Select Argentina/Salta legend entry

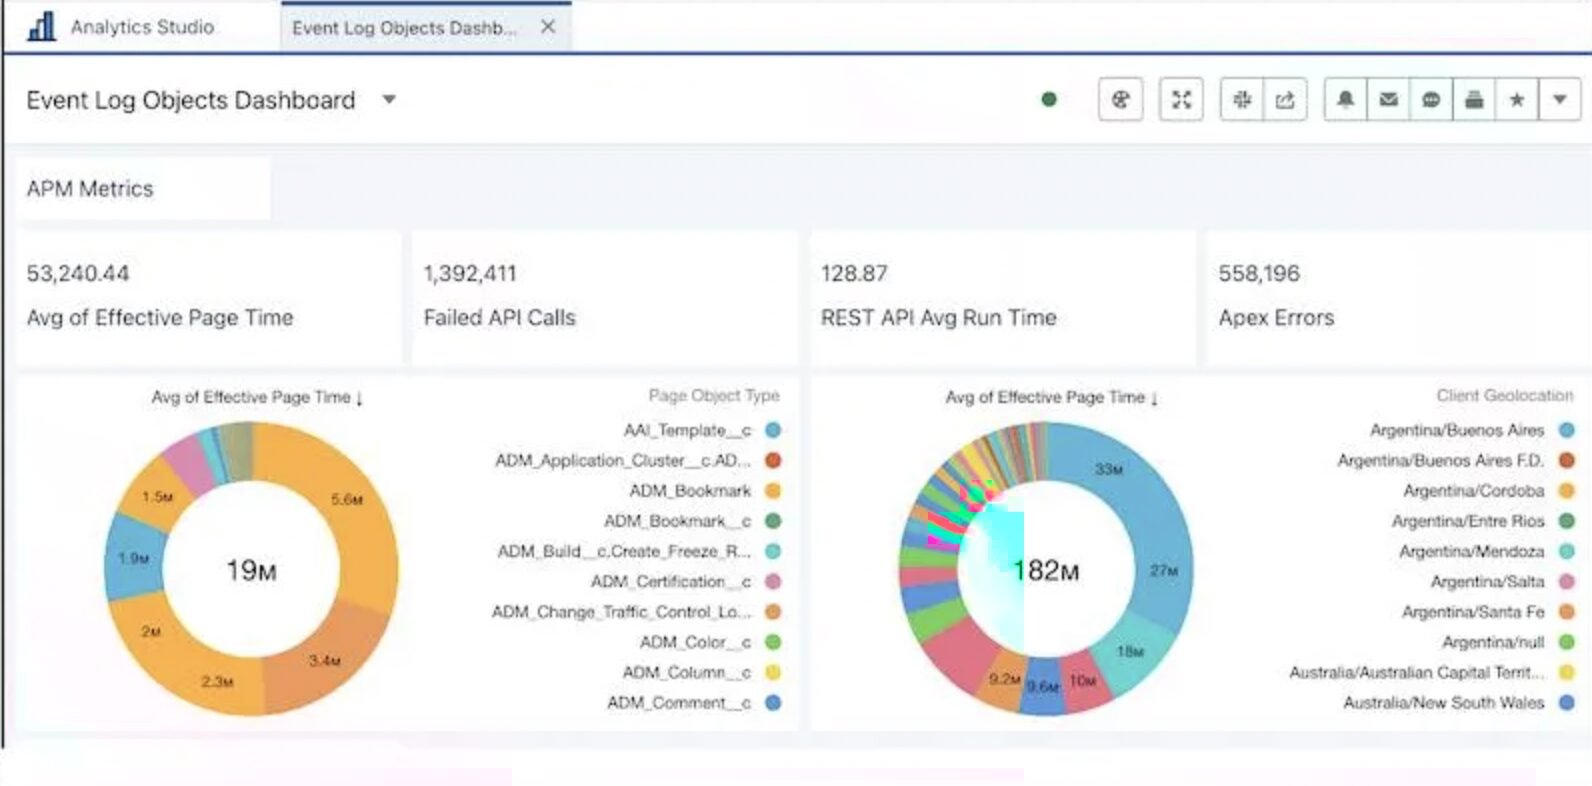pyautogui.click(x=1503, y=581)
